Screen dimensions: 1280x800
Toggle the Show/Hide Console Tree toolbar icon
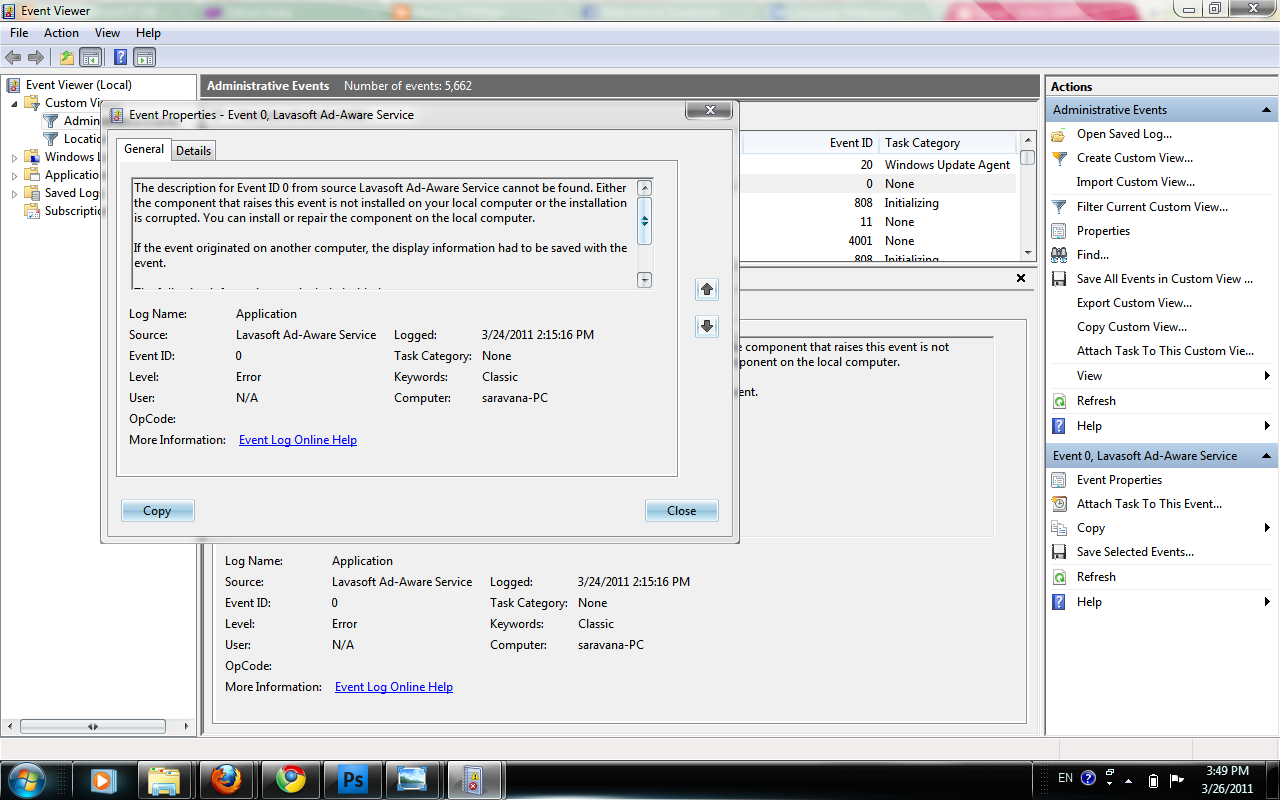(x=91, y=57)
